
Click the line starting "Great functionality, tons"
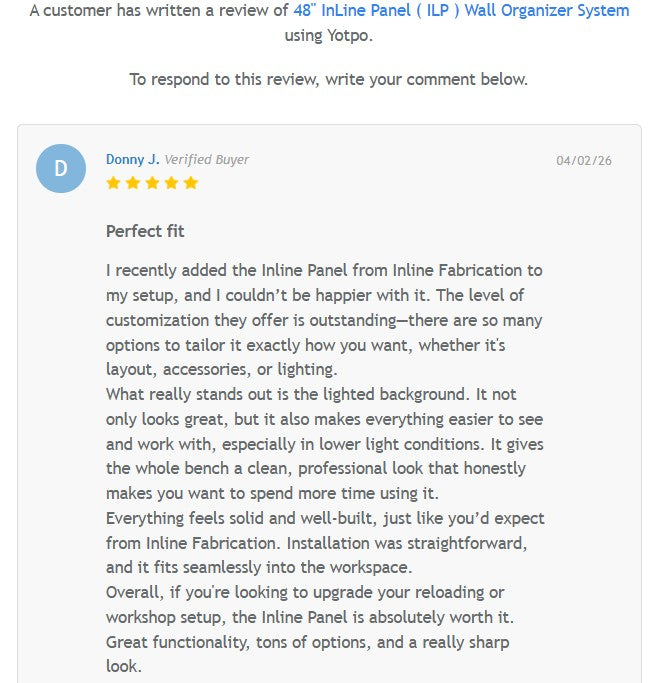(309, 641)
